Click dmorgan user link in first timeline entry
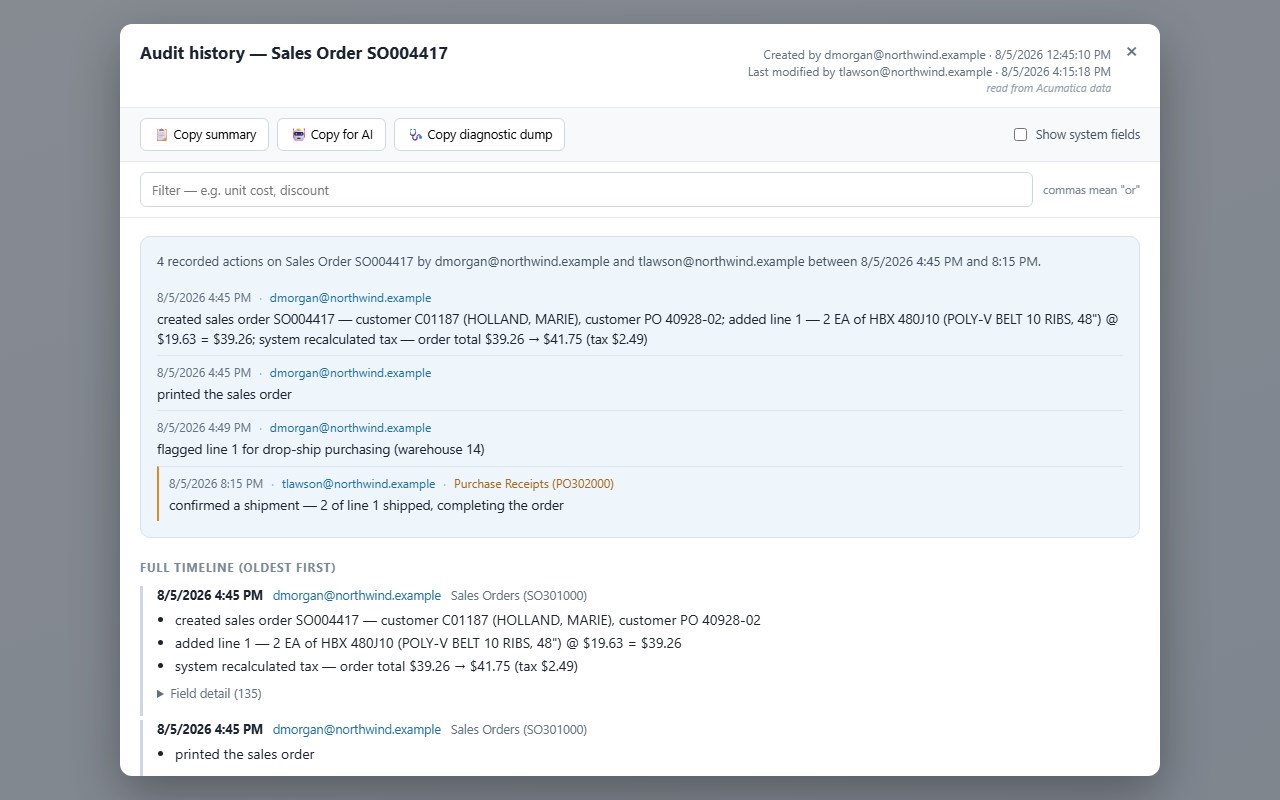The height and width of the screenshot is (800, 1280). 357,596
